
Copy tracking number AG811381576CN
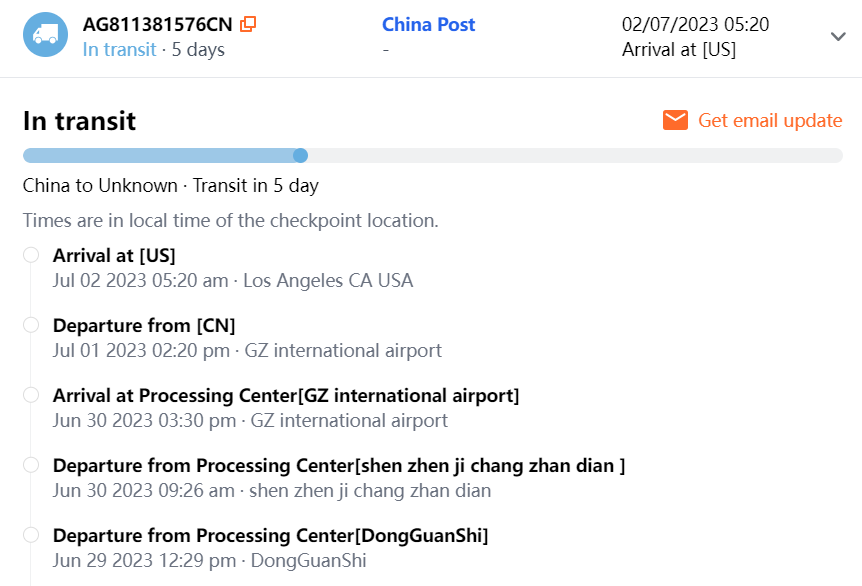pos(248,24)
